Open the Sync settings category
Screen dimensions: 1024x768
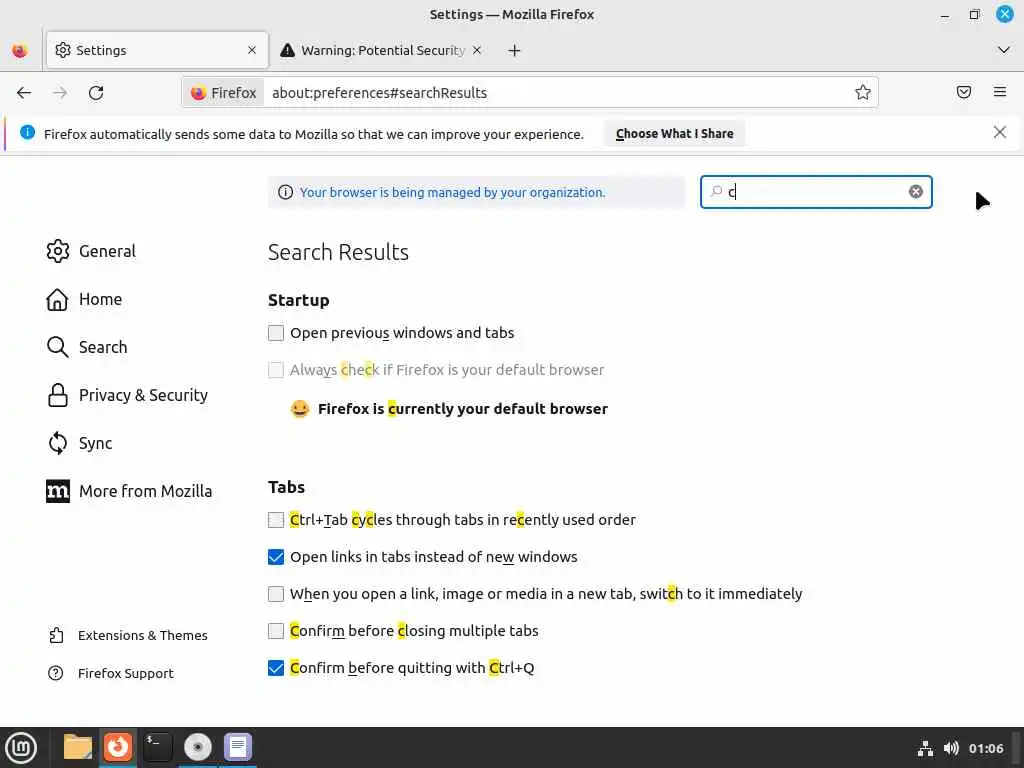[79, 443]
